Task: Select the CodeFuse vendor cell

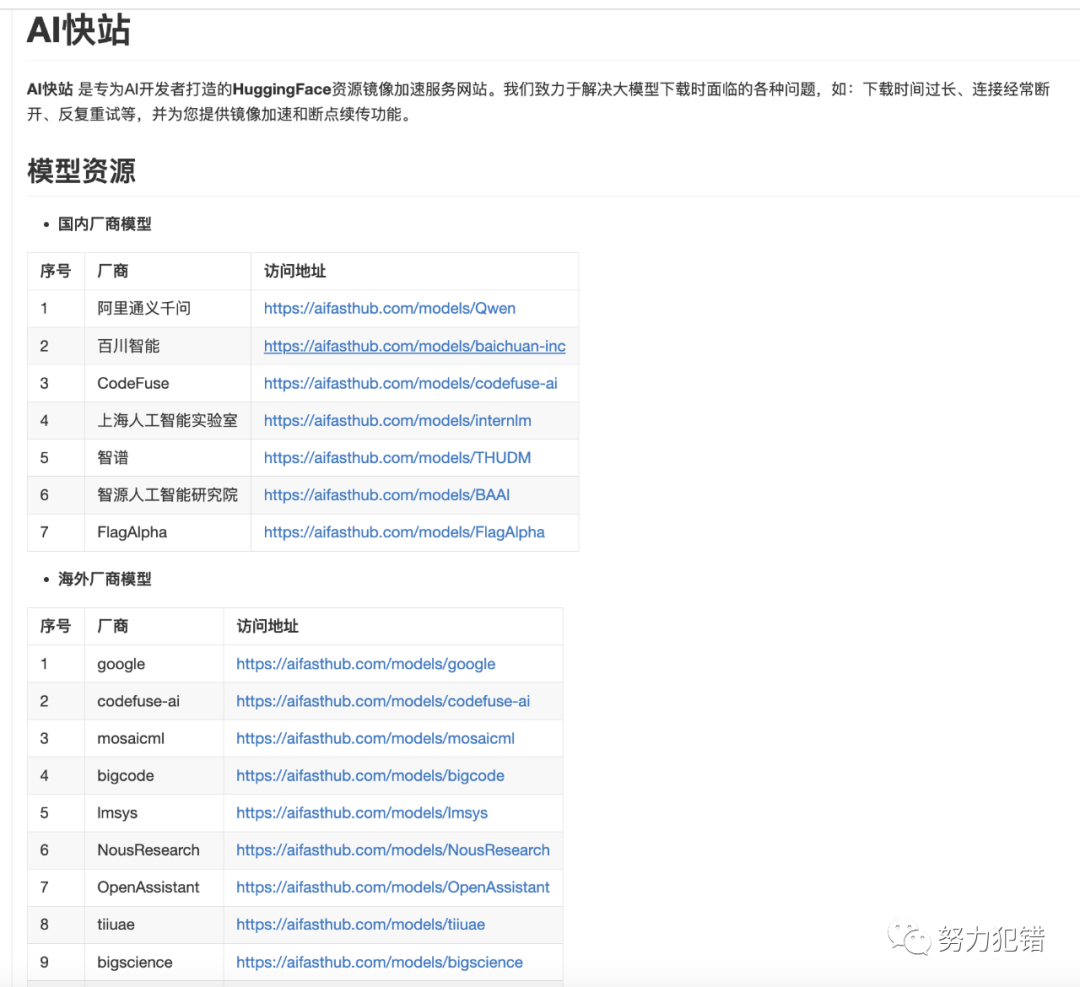Action: [167, 383]
